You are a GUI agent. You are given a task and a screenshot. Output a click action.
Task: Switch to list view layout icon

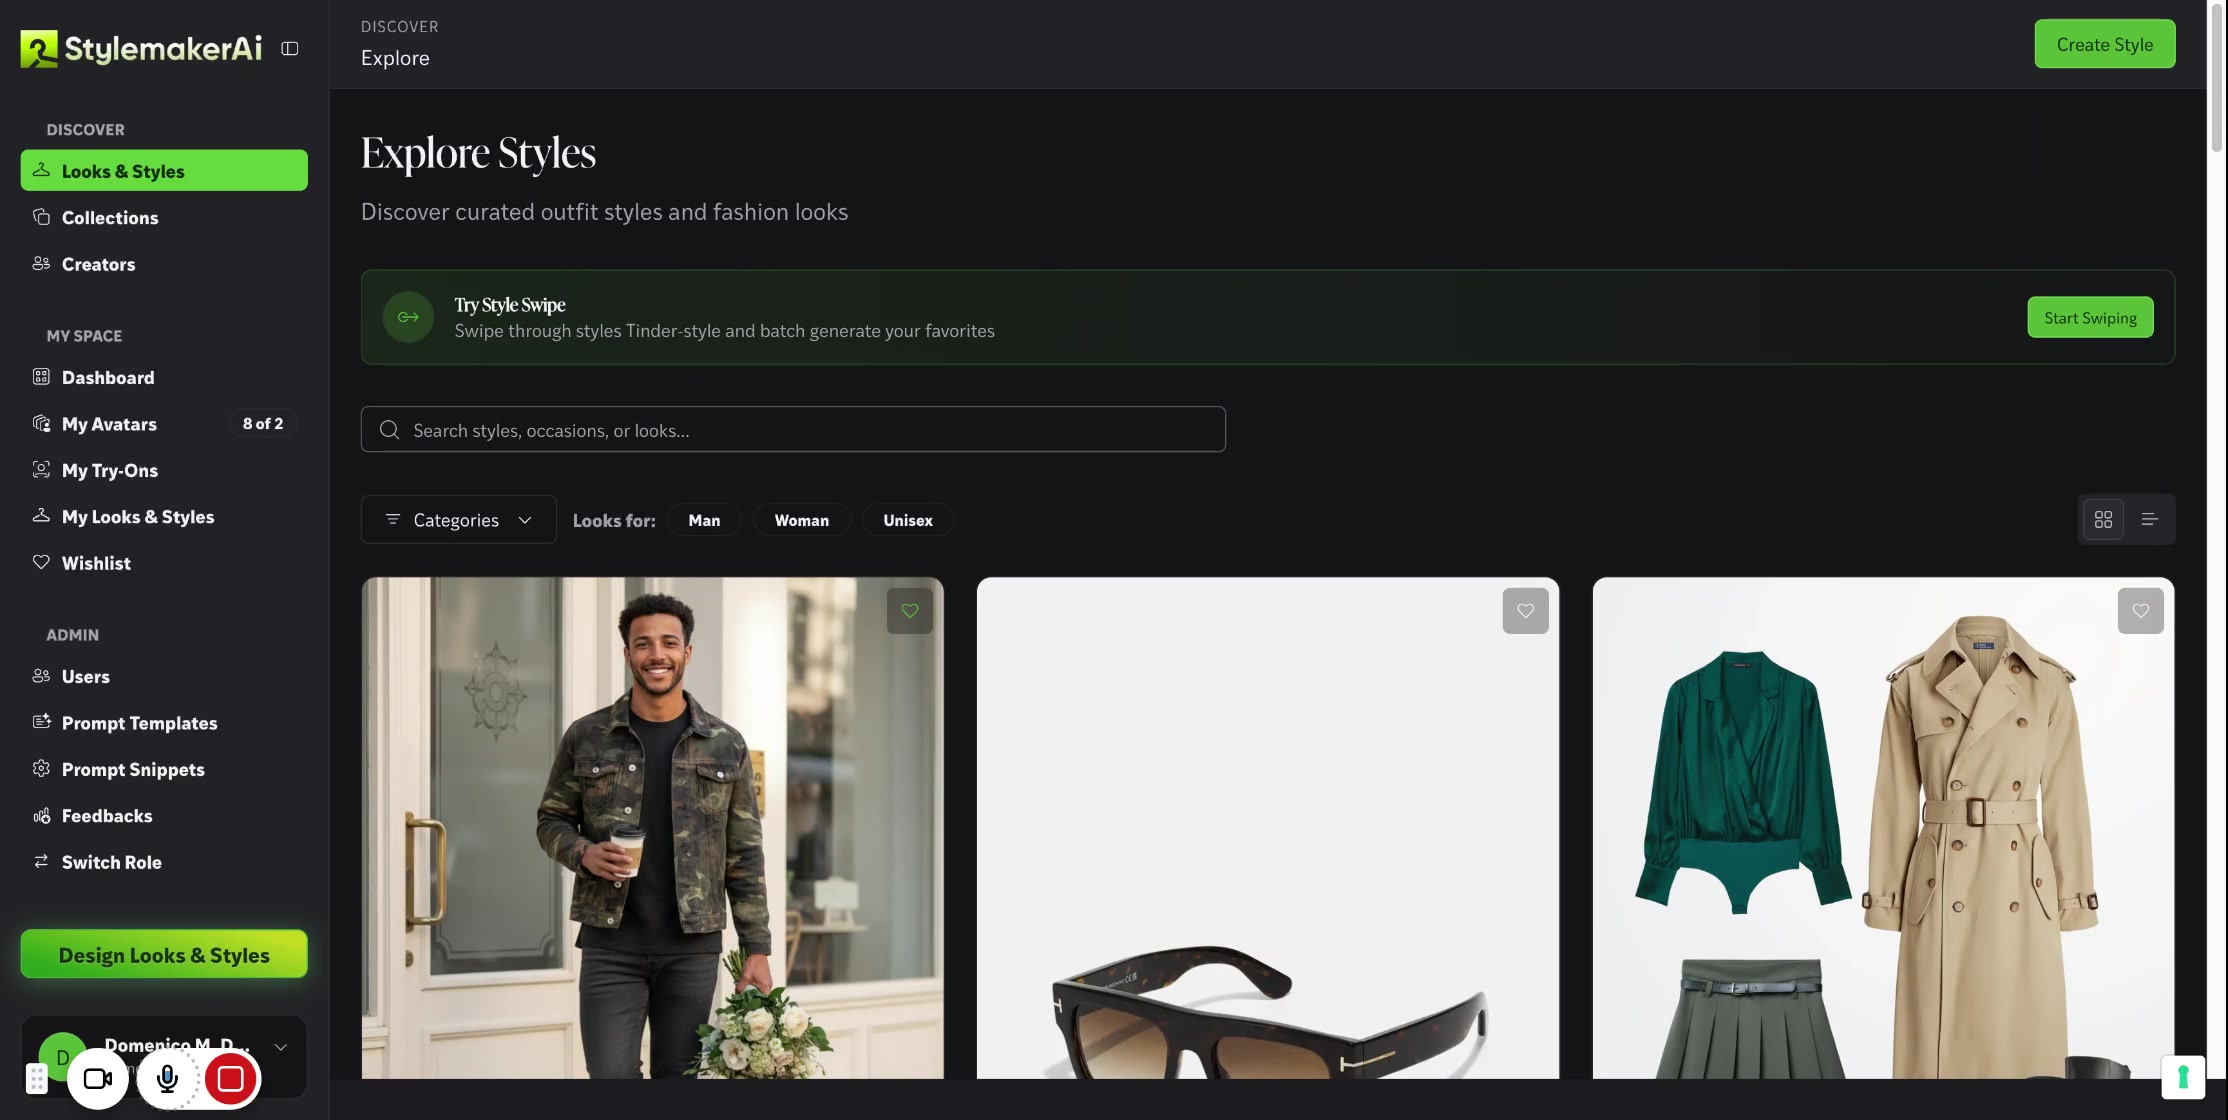[2149, 519]
